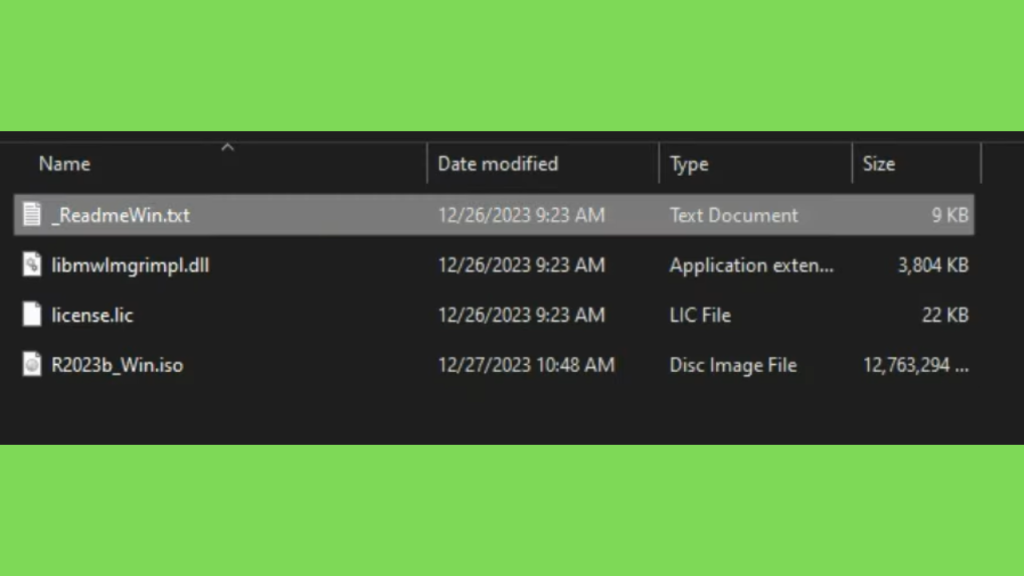1024x576 pixels.
Task: Select the R2023b_Win.iso file name
Action: click(117, 365)
